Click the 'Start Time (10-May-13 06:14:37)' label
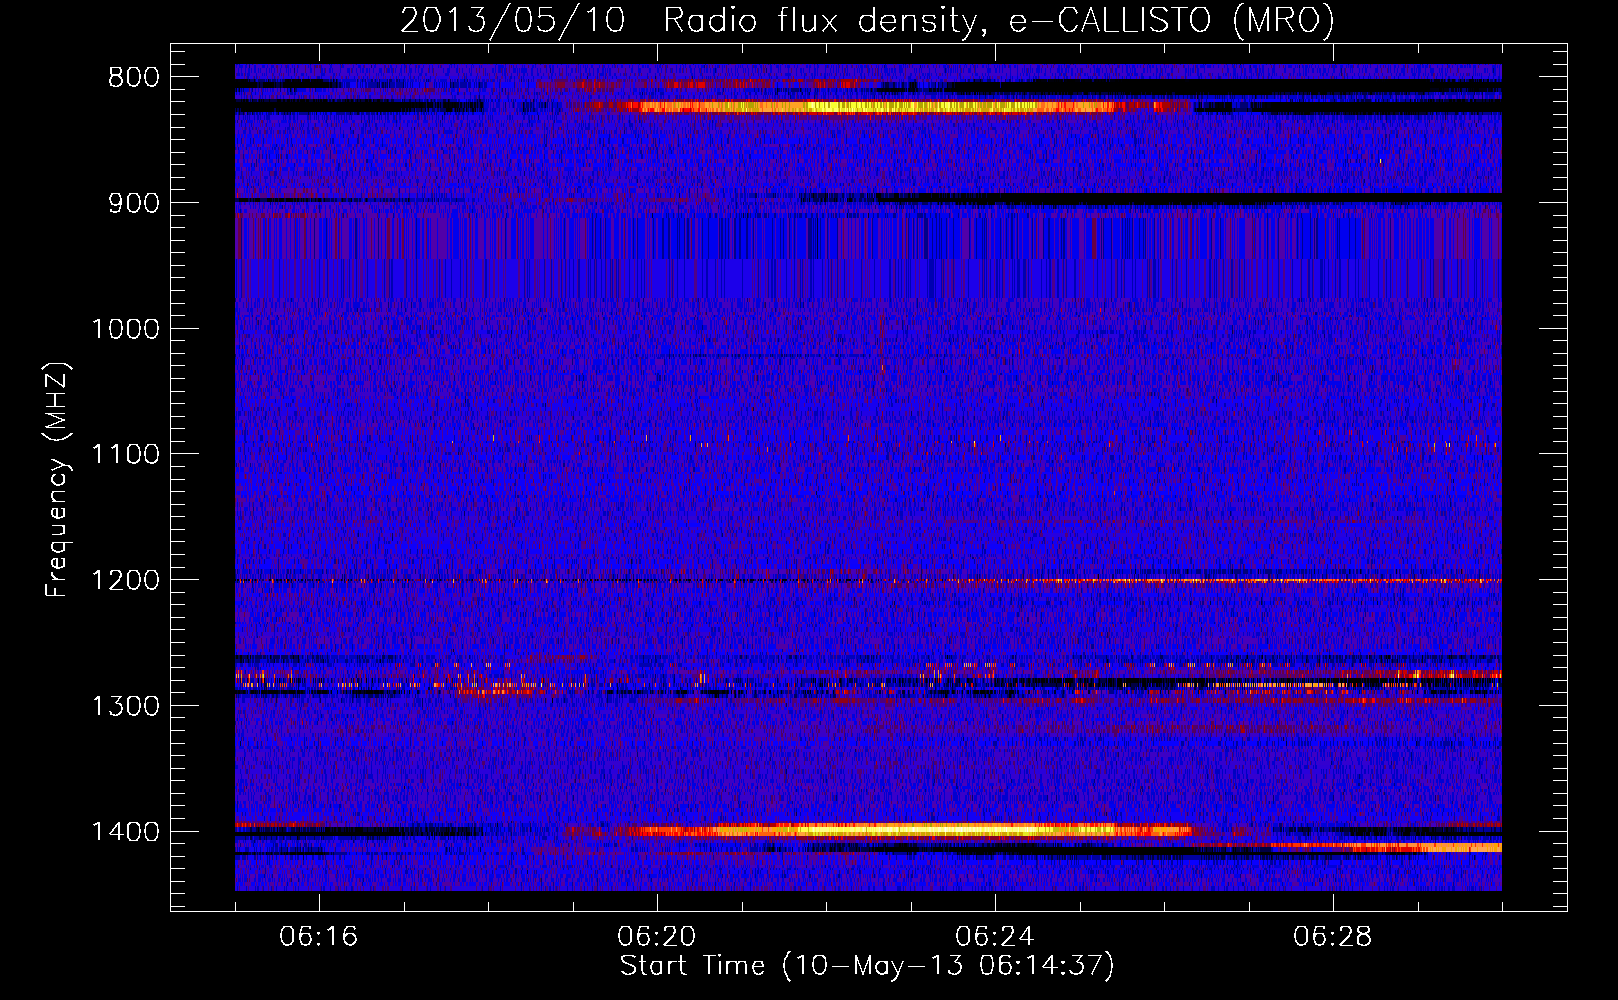The width and height of the screenshot is (1618, 1000). coord(867,966)
